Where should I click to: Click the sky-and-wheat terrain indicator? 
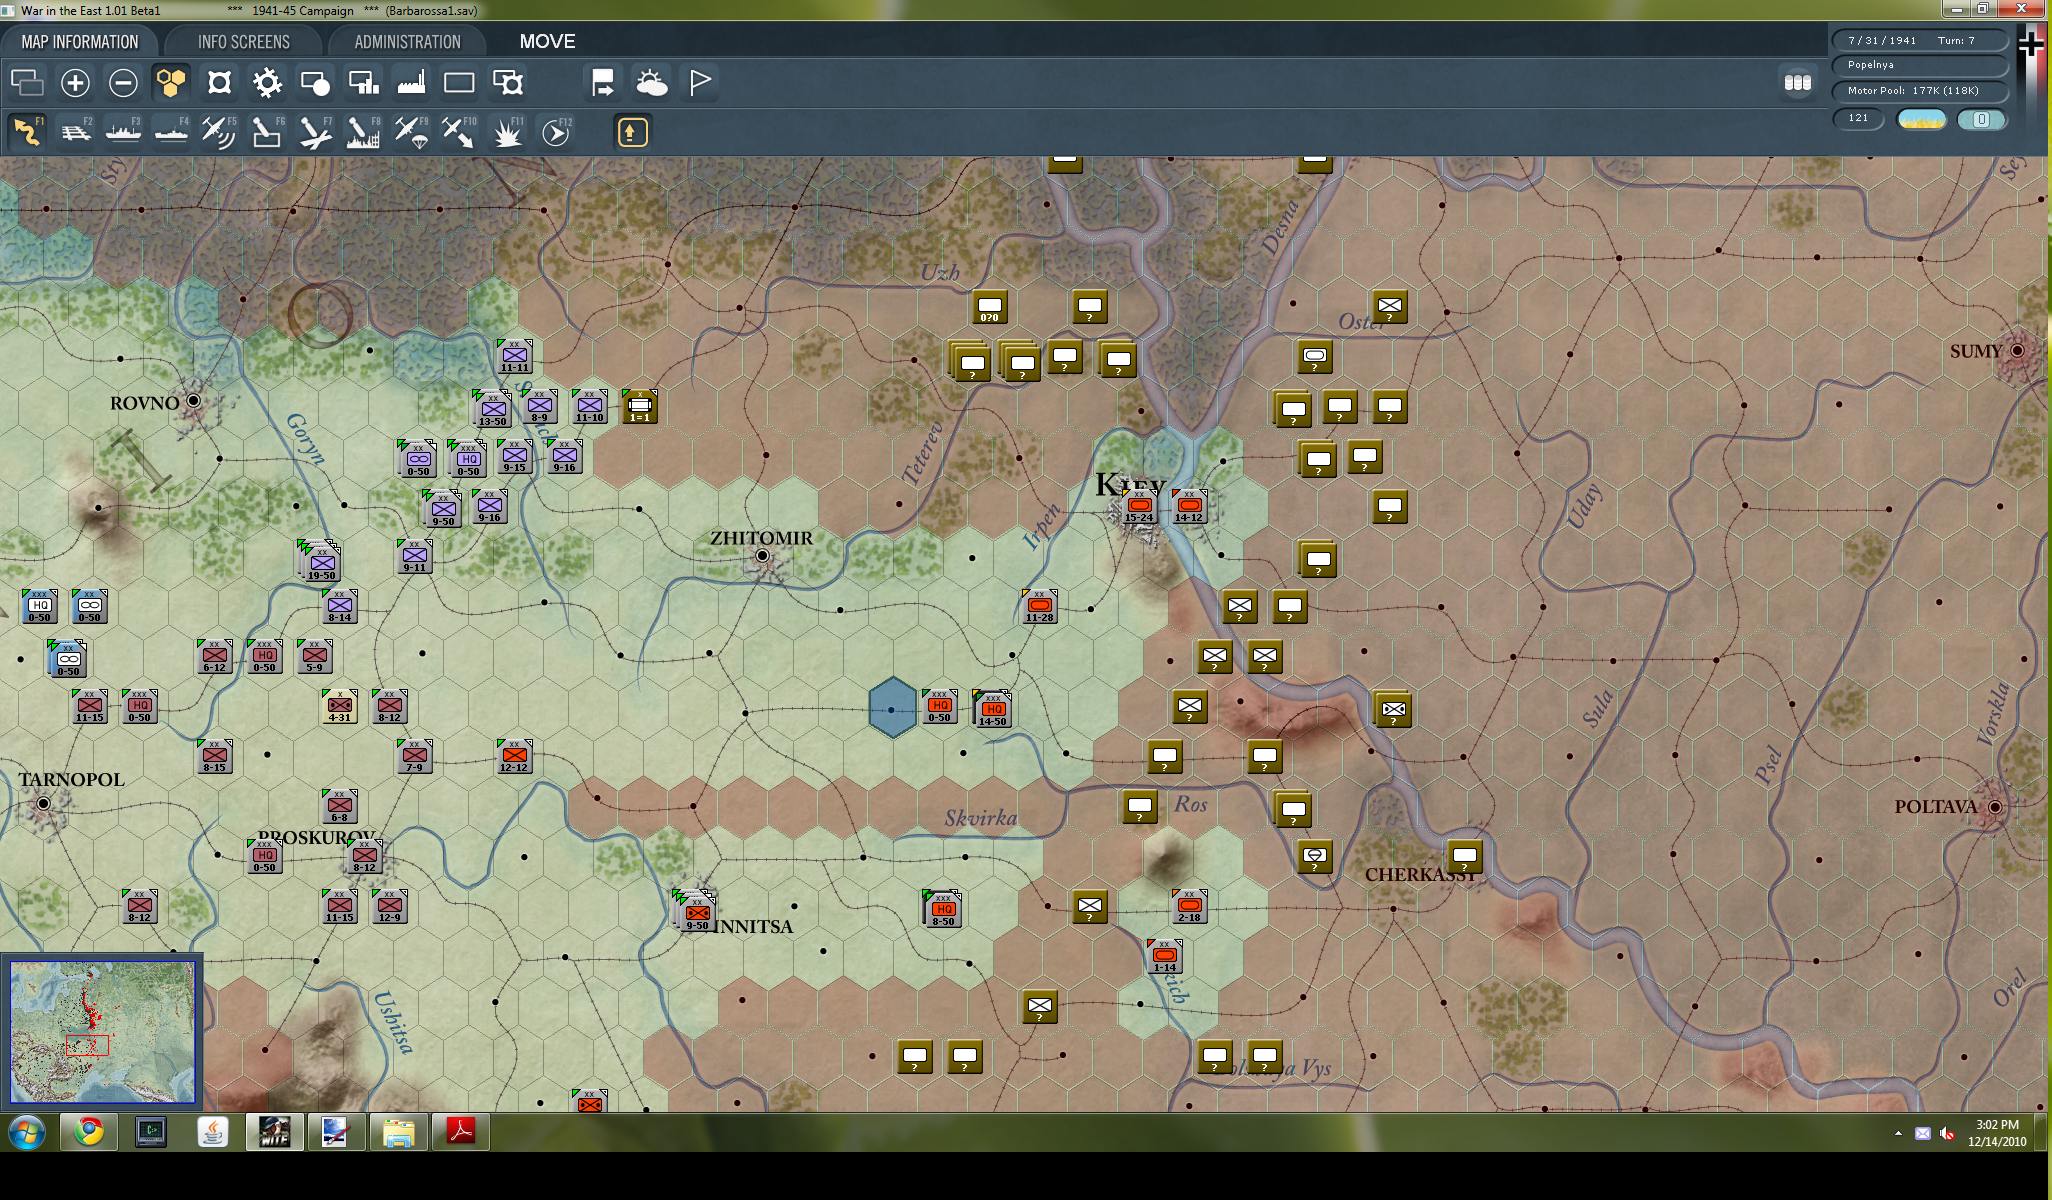pos(1921,120)
